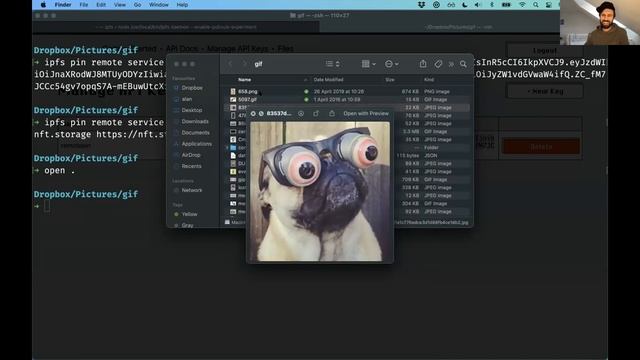This screenshot has width=640, height=360.
Task: Expand Quick Look preview to full screen
Action: pos(261,113)
